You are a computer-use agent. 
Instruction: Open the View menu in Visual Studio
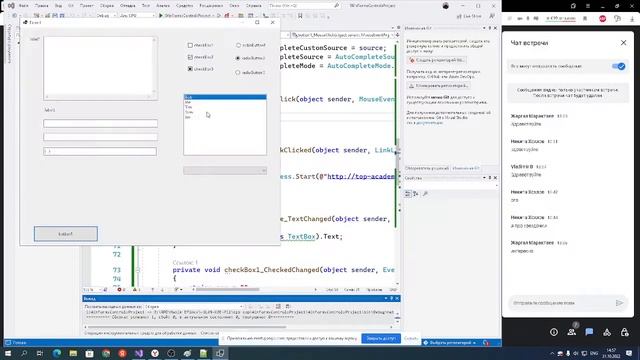click(58, 6)
